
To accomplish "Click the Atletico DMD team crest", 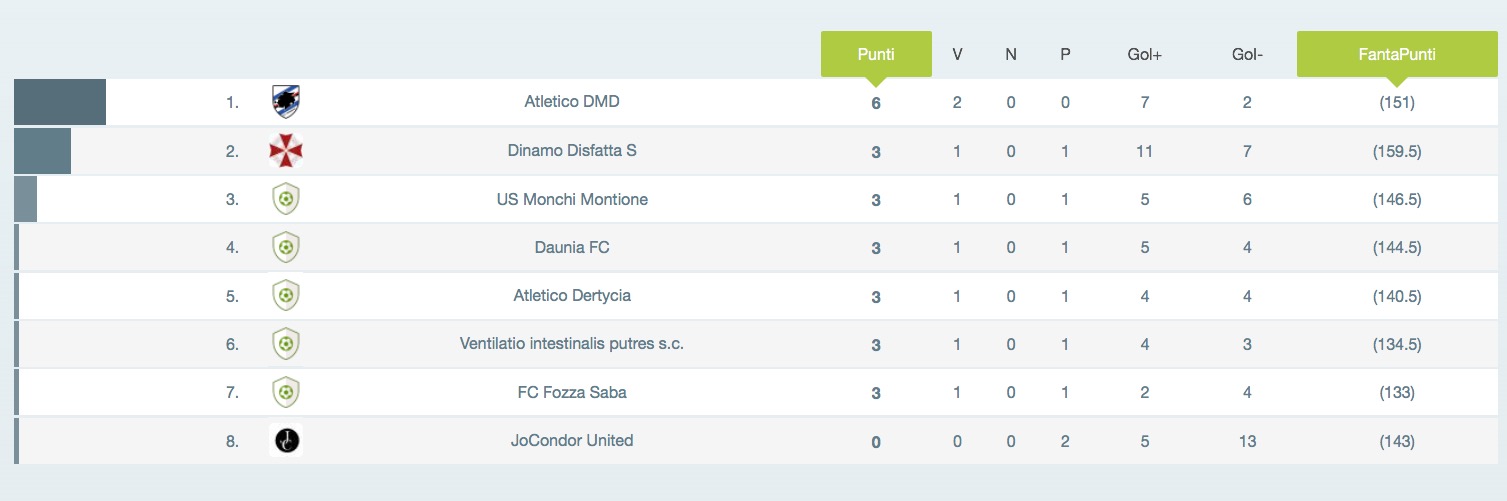I will (286, 102).
